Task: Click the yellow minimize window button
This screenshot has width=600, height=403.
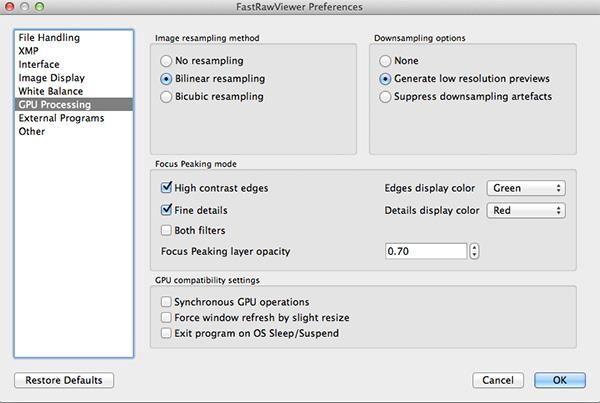Action: 24,6
